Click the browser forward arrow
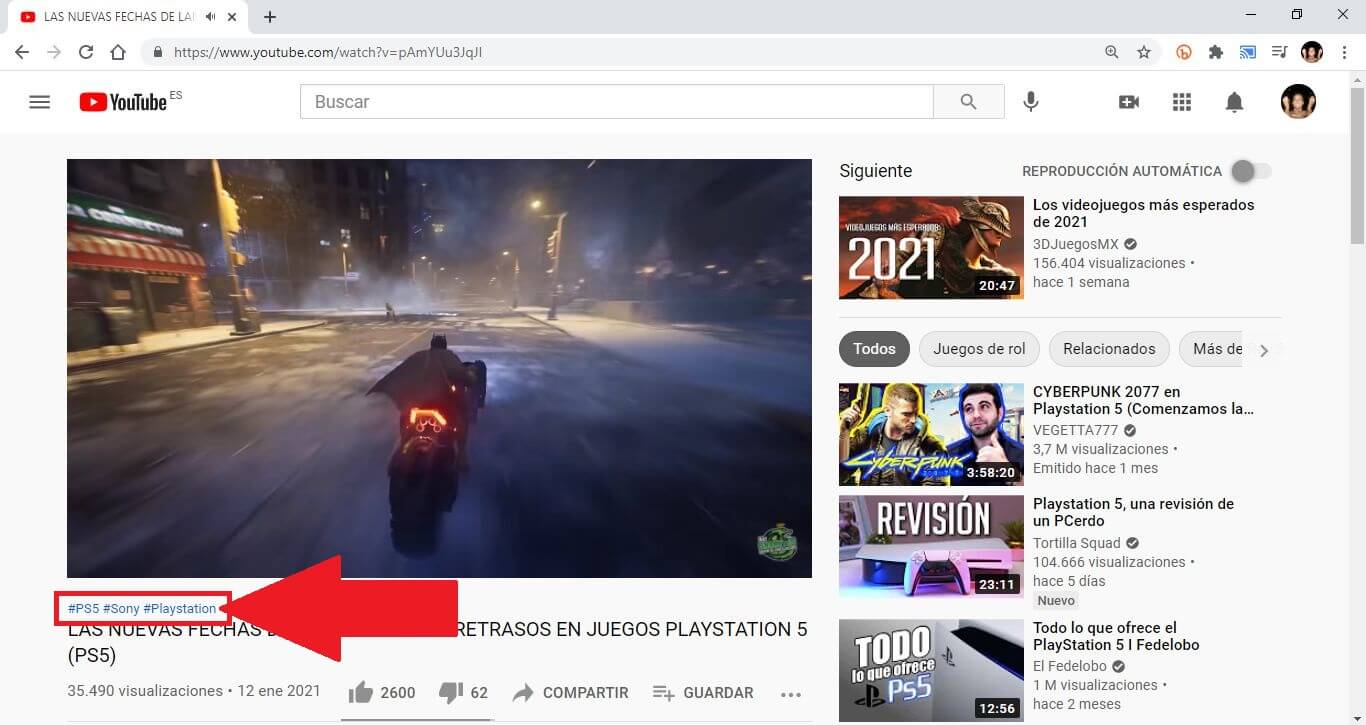The height and width of the screenshot is (725, 1366). 54,52
